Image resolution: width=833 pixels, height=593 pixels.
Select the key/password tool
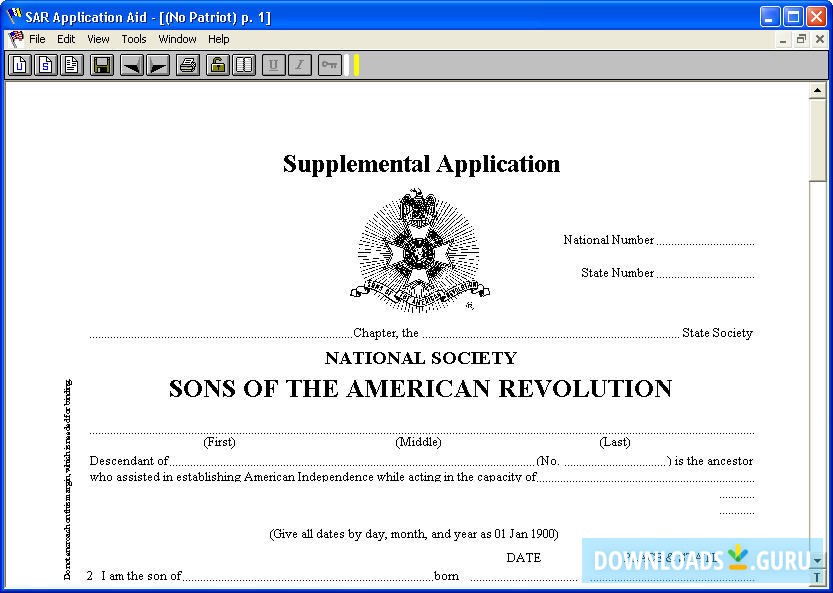[330, 64]
